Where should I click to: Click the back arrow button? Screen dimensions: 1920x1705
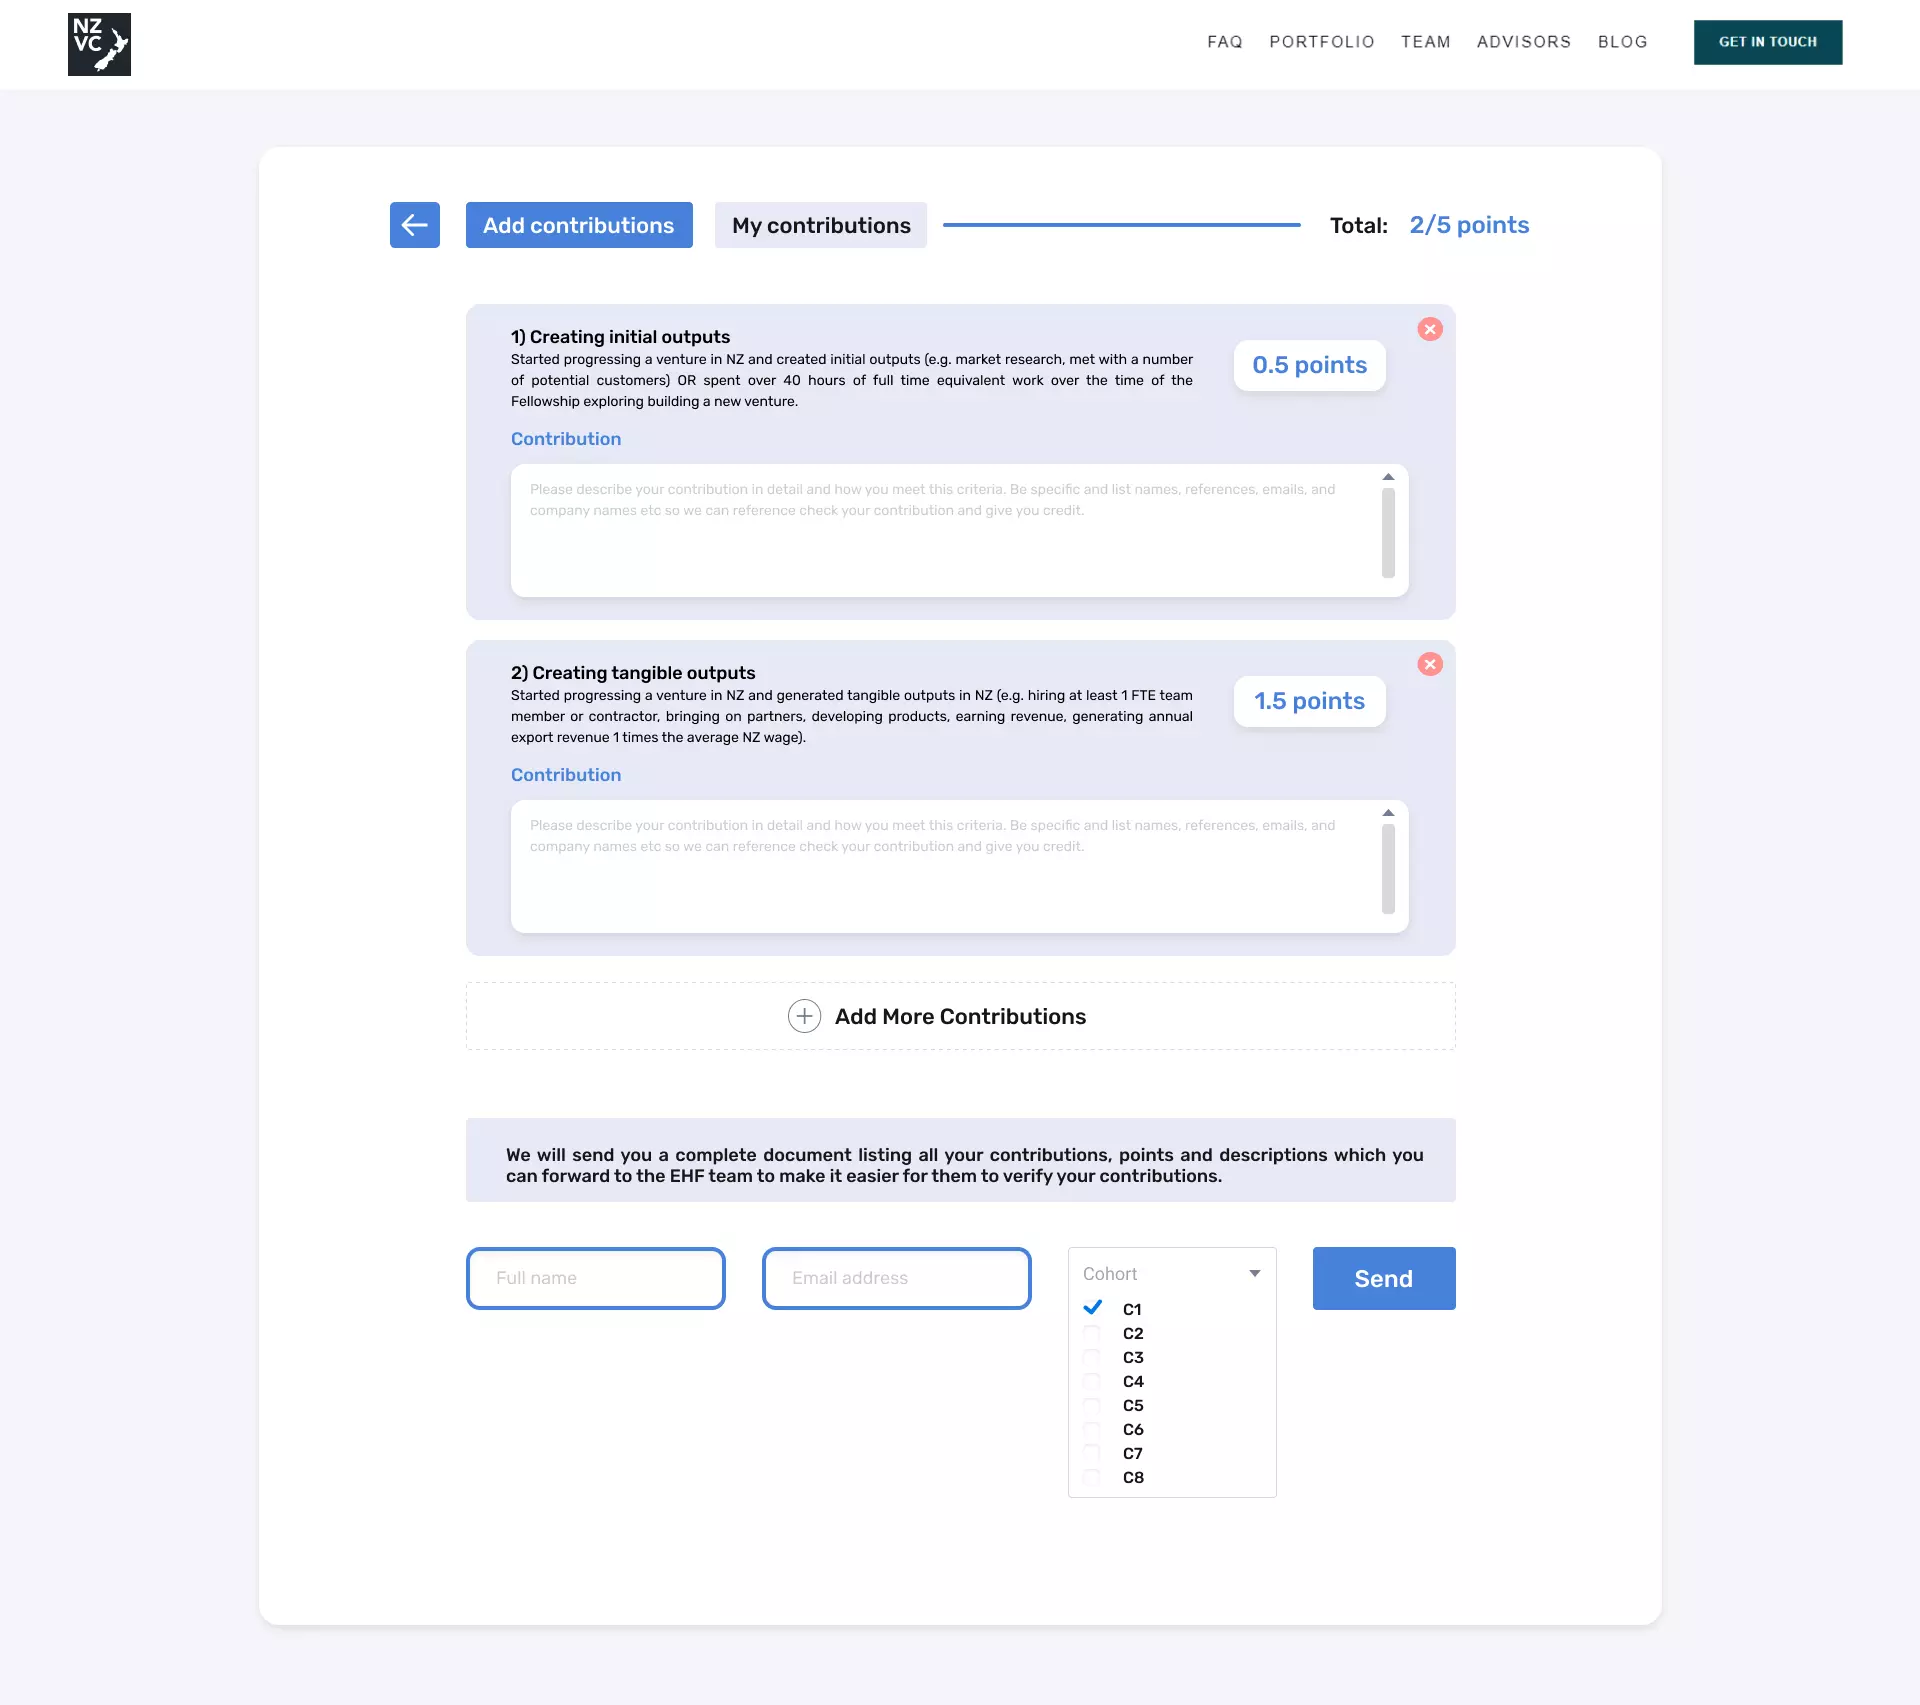pos(414,225)
